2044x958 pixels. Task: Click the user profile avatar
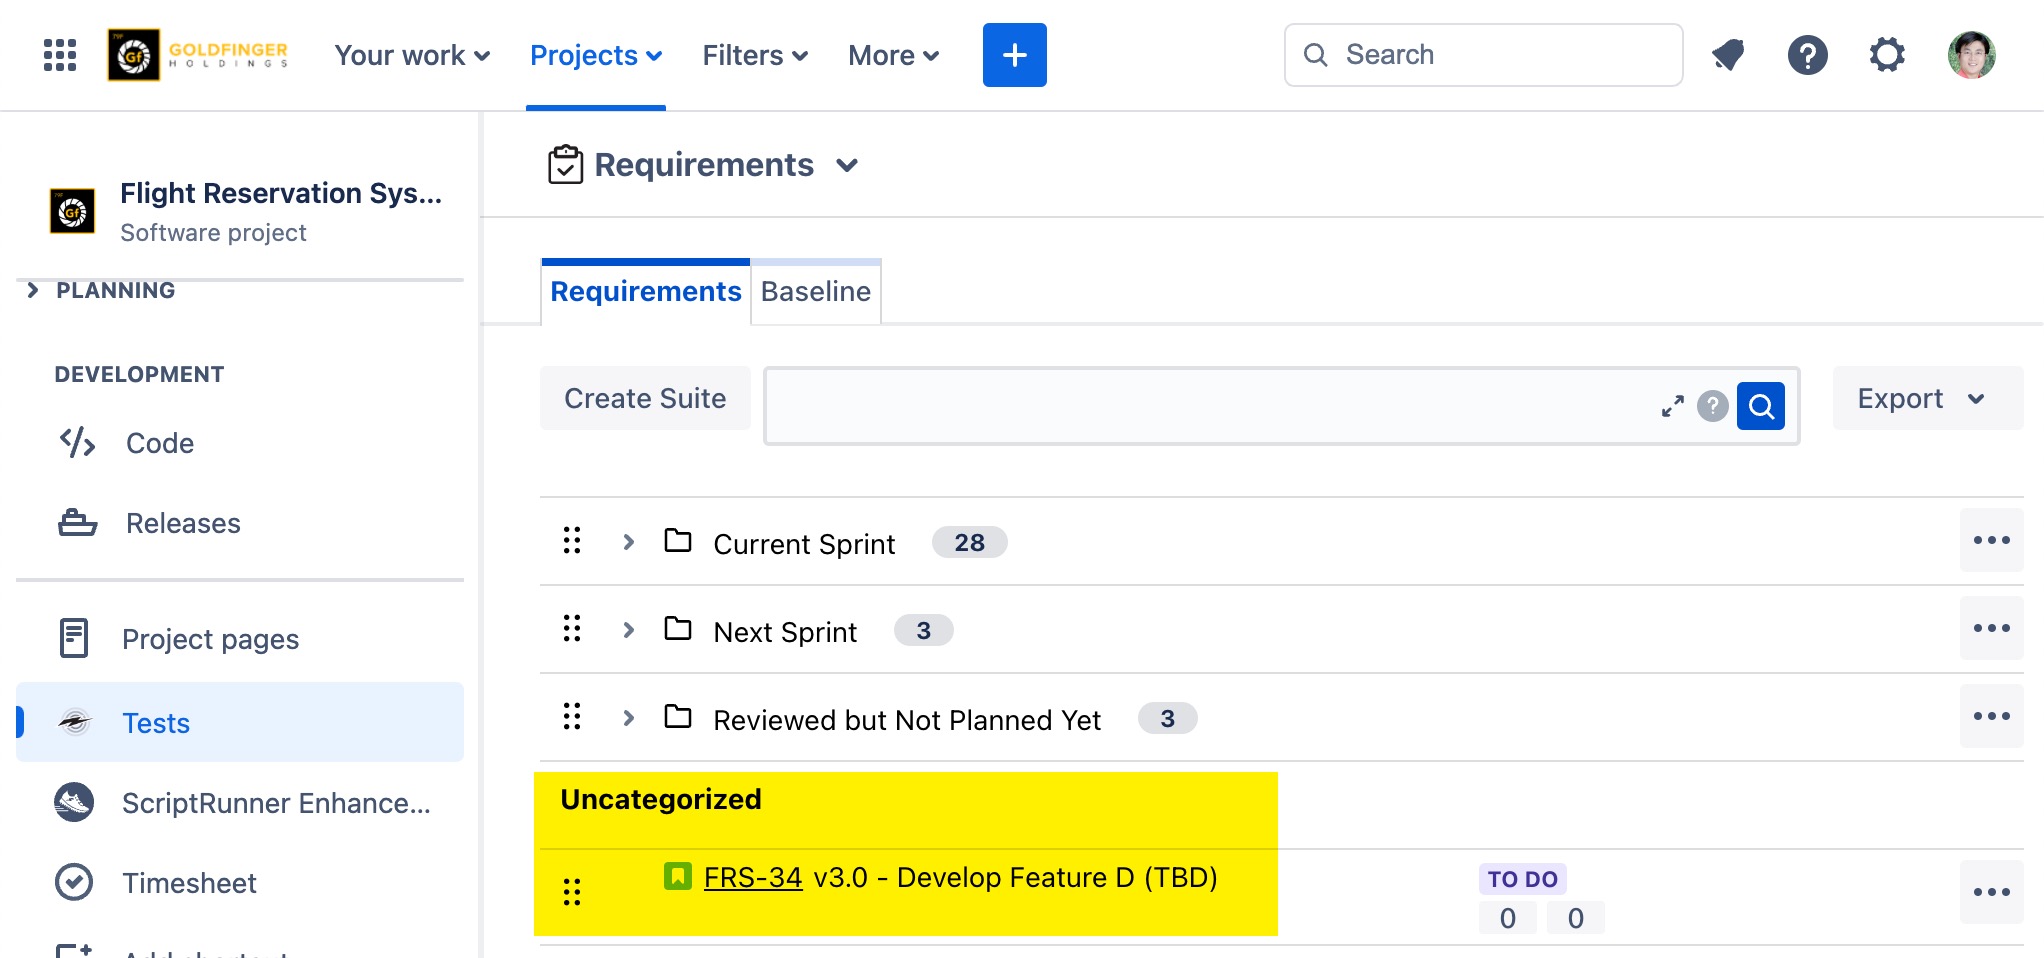[x=1971, y=55]
